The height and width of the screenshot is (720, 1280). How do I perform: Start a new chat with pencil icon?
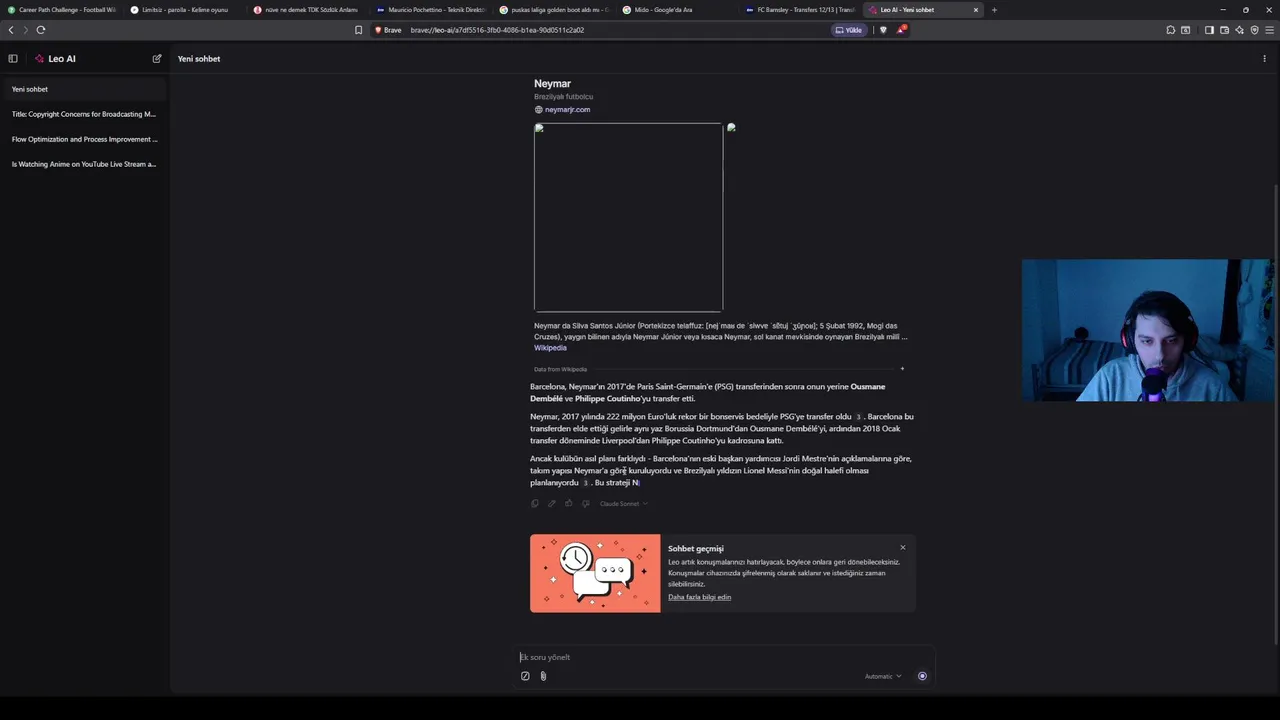click(x=156, y=59)
